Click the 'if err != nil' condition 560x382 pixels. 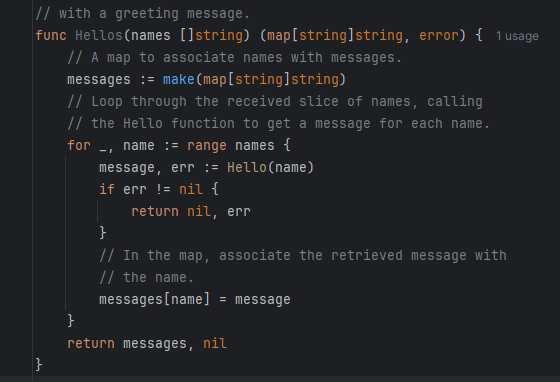(x=159, y=189)
